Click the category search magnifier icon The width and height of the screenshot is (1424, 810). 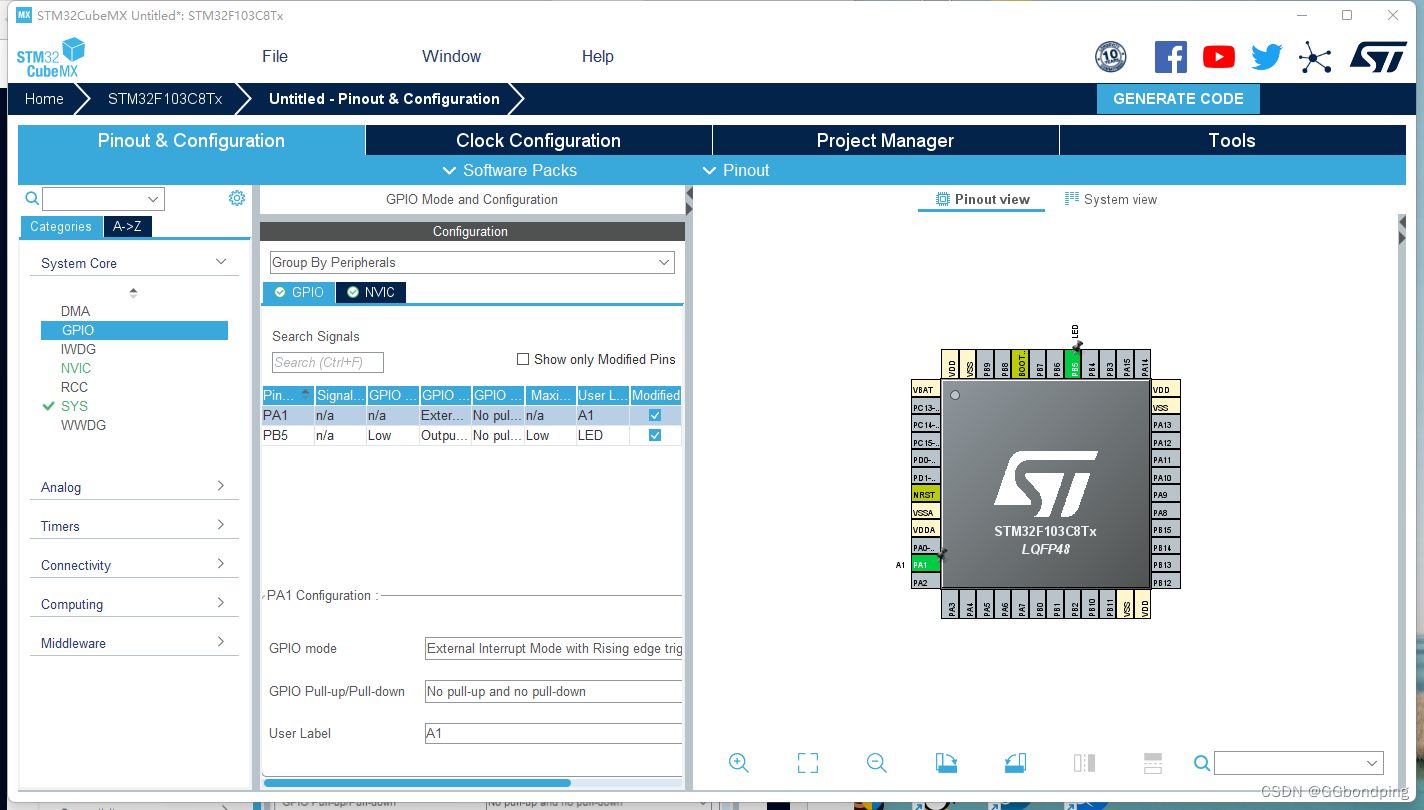point(32,198)
